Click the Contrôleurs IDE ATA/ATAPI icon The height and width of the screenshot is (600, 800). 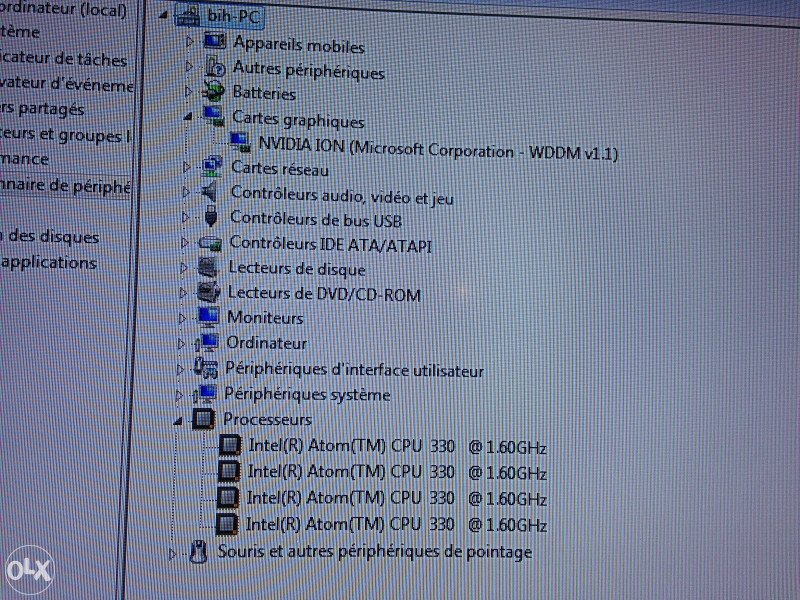click(210, 242)
